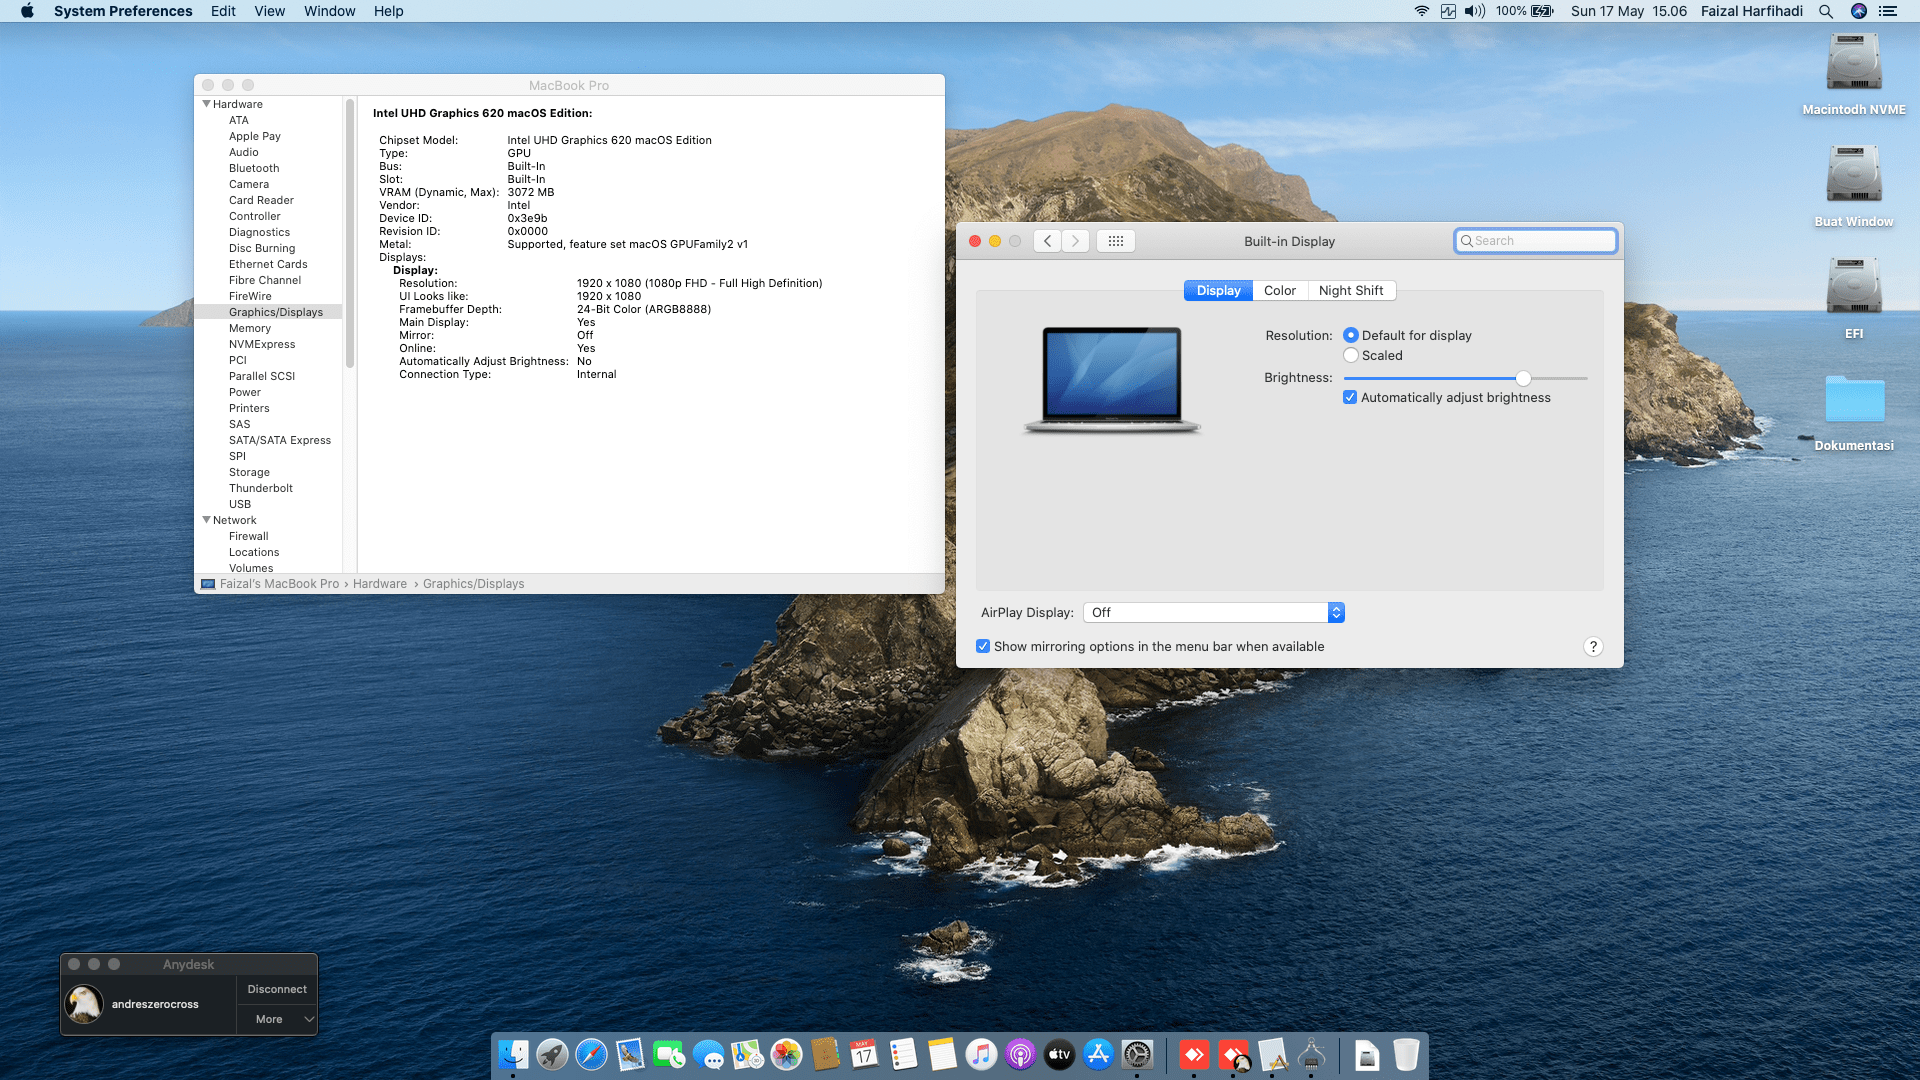Collapse the Network tree section
The height and width of the screenshot is (1080, 1920).
click(206, 520)
